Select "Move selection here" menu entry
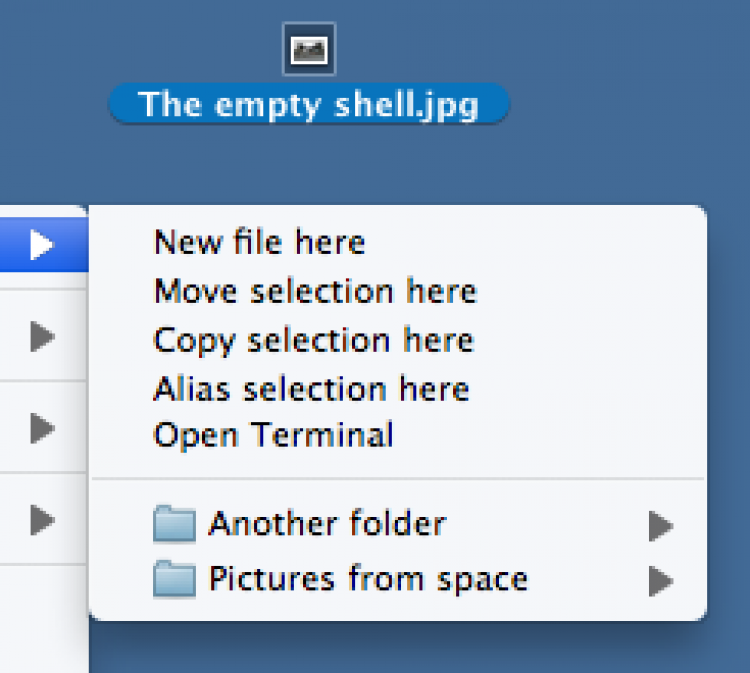The image size is (750, 673). click(315, 291)
